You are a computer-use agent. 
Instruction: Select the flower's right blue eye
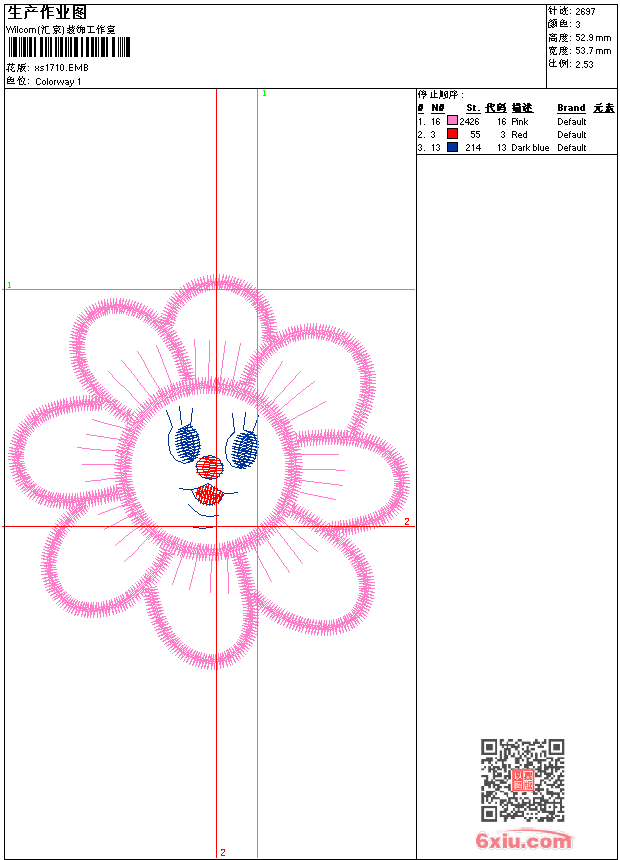(x=243, y=448)
